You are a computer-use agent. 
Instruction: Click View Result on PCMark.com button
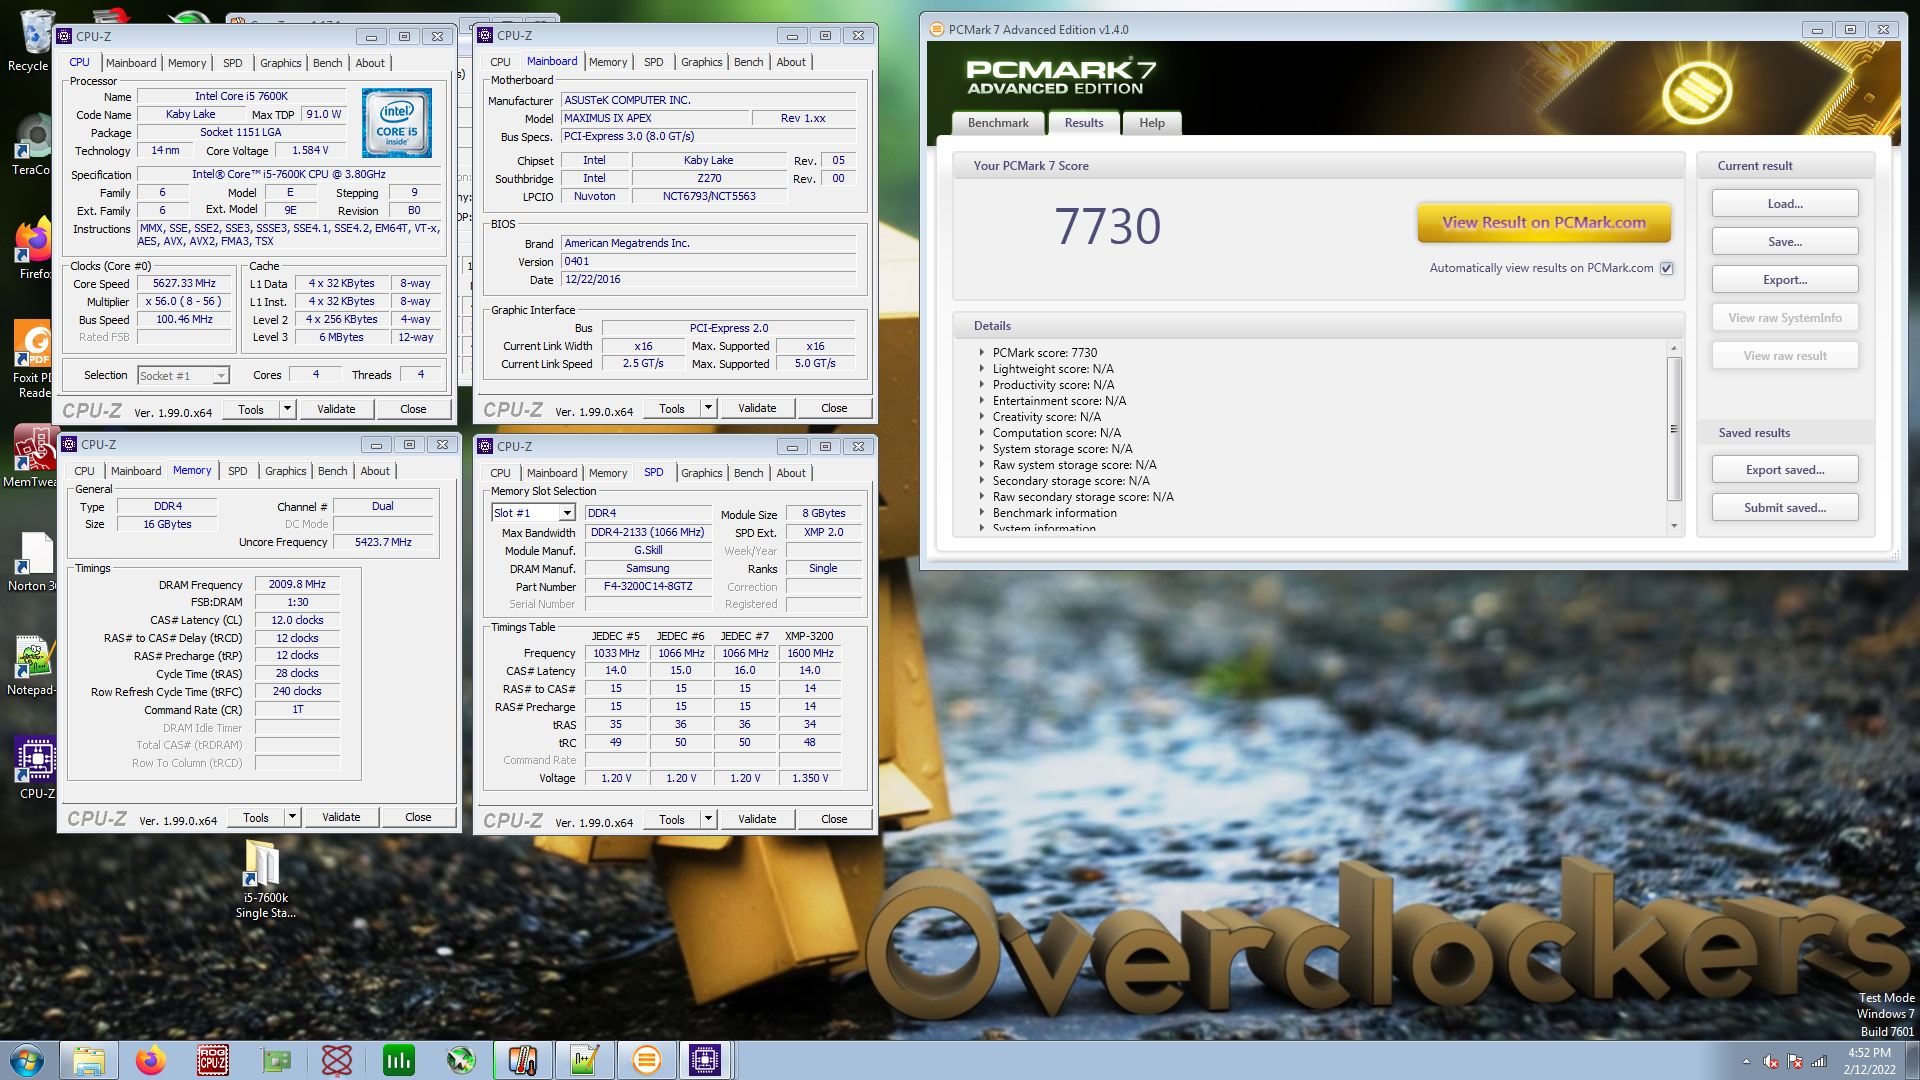[1543, 223]
